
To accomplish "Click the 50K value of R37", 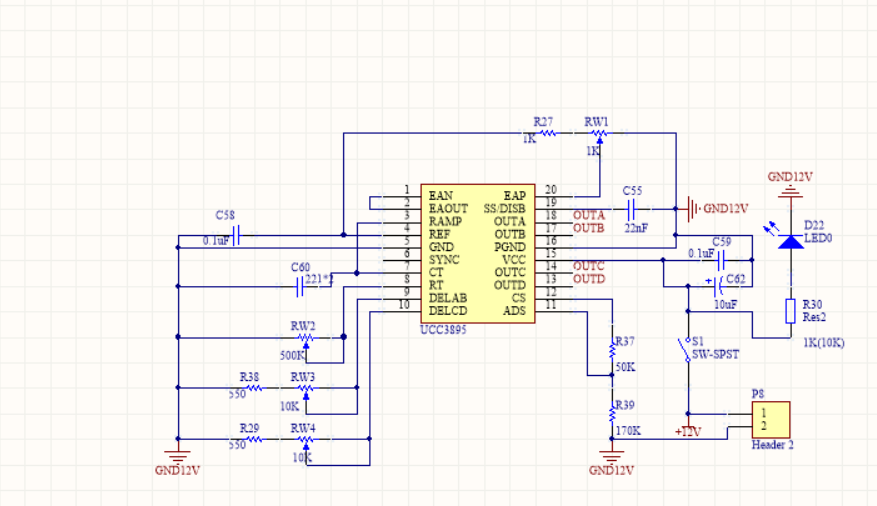I will 625,367.
